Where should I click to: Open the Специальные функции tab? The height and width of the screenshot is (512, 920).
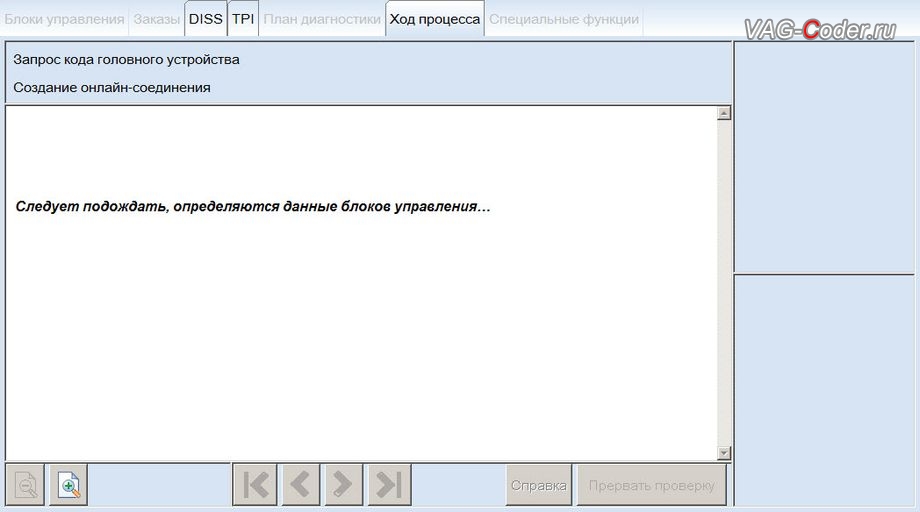(x=564, y=19)
